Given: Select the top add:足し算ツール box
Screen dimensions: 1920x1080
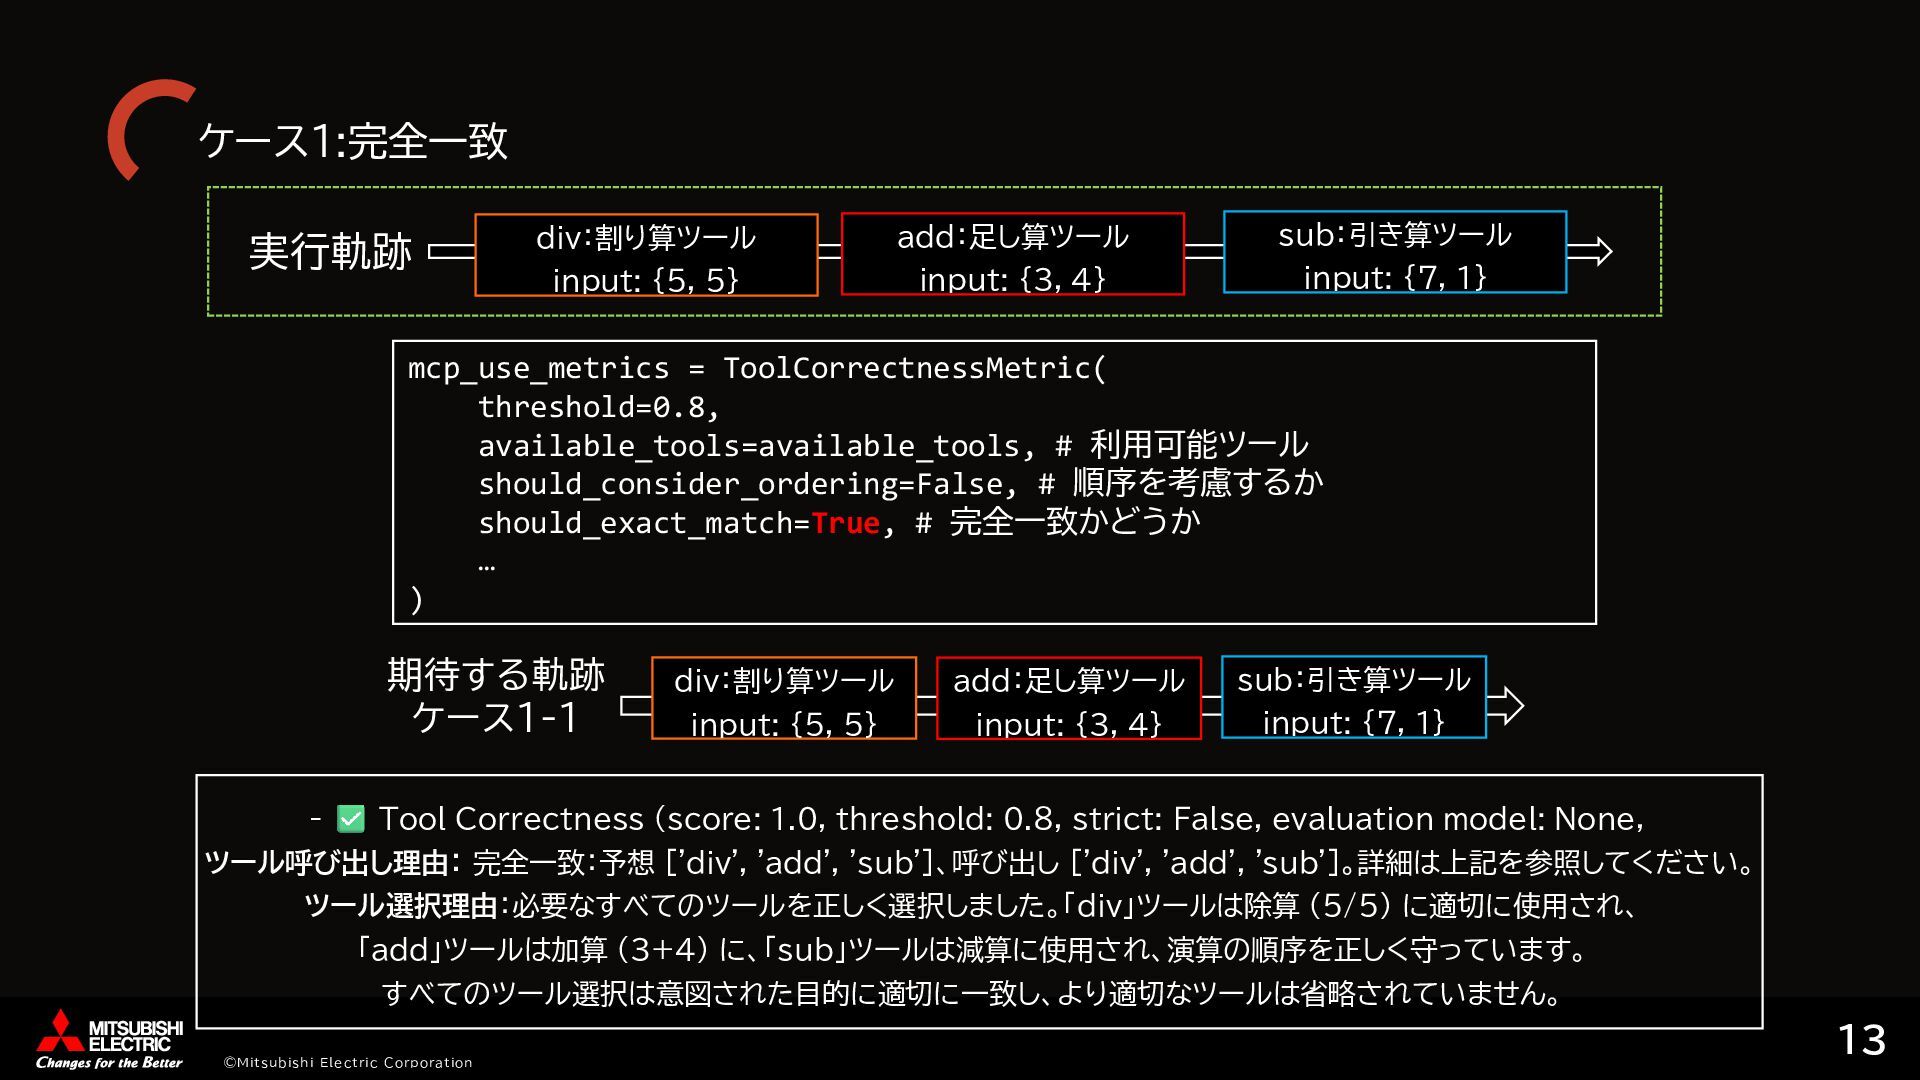Looking at the screenshot, I should coord(1012,254).
